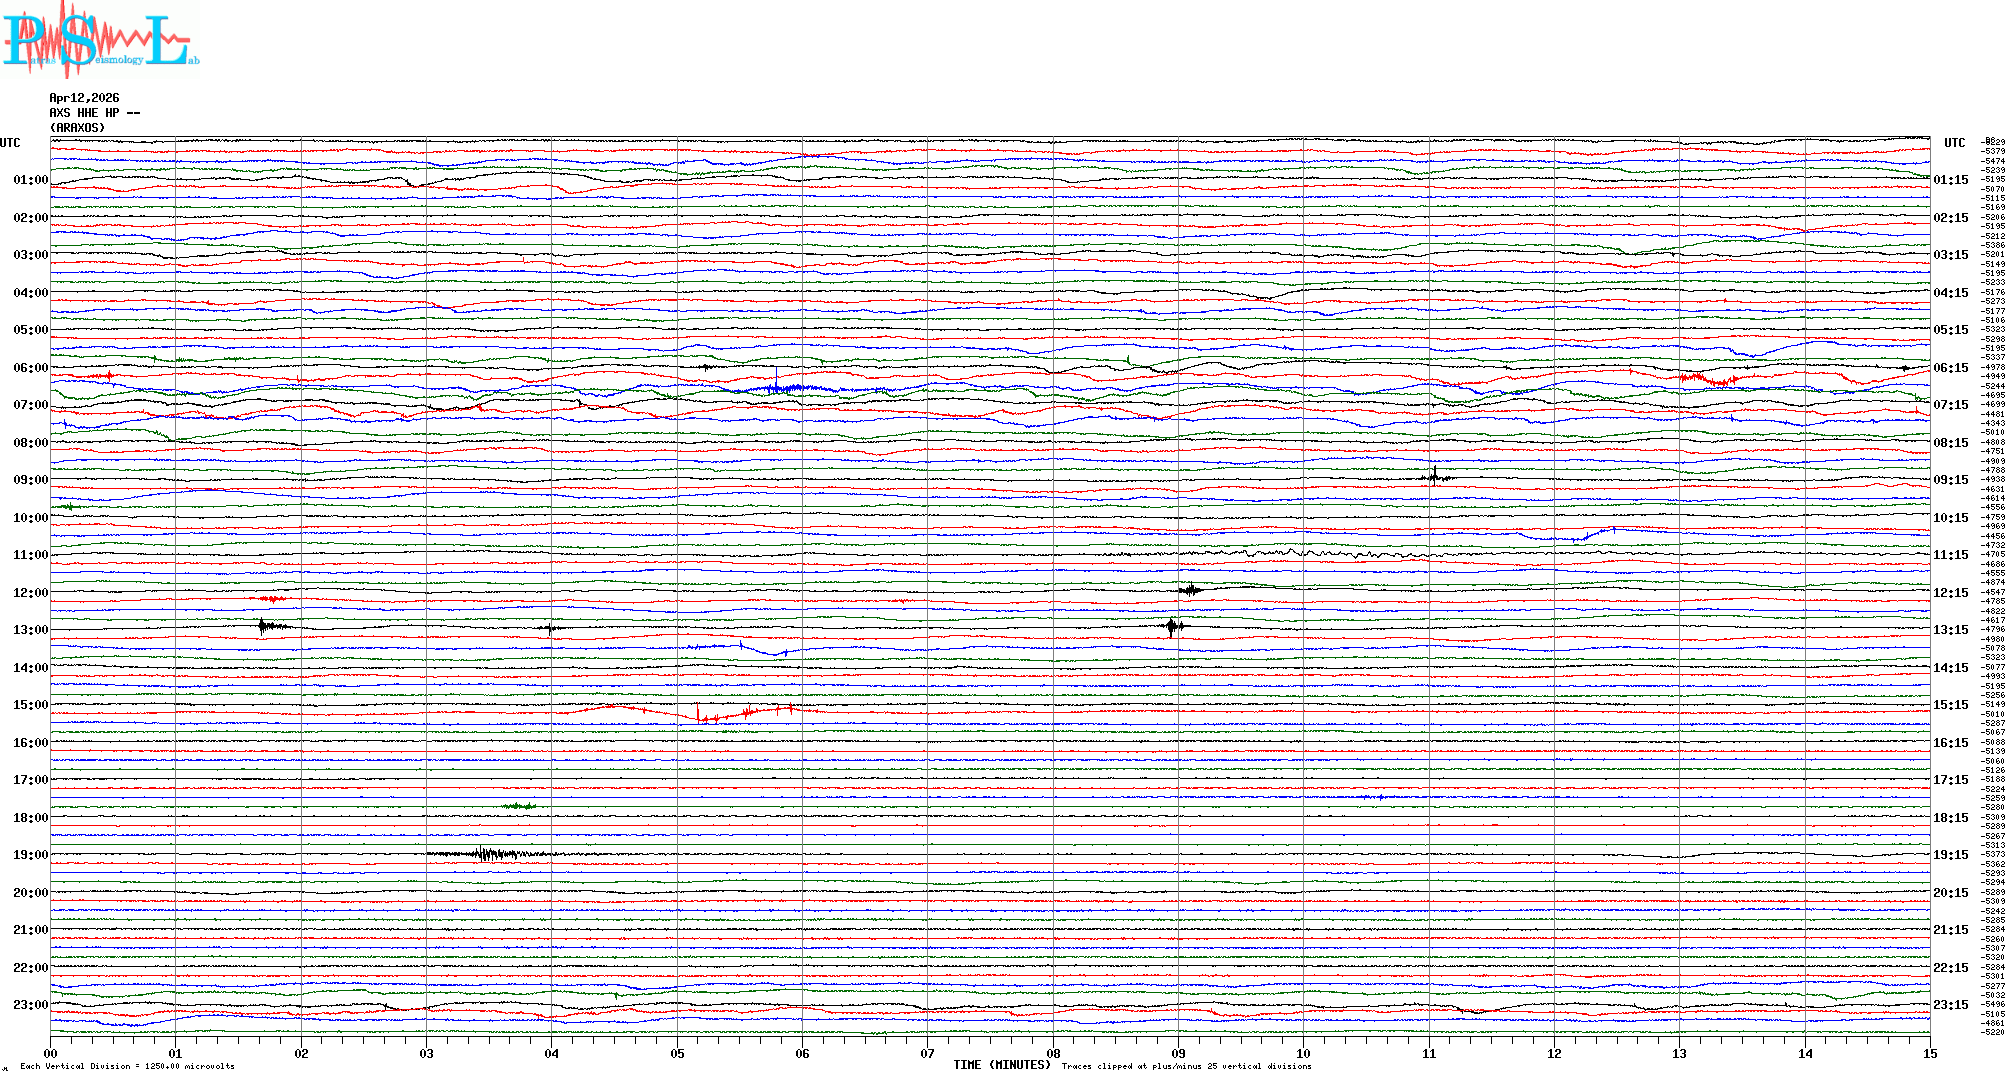Screen dimensions: 2010x1080
Task: Click the left UTC axis header
Action: pos(10,143)
